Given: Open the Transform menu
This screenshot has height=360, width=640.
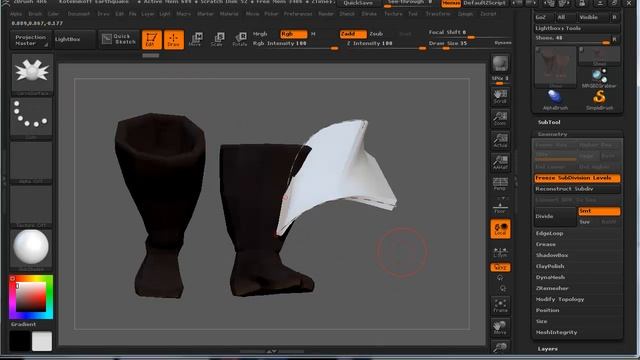Looking at the screenshot, I should point(438,13).
